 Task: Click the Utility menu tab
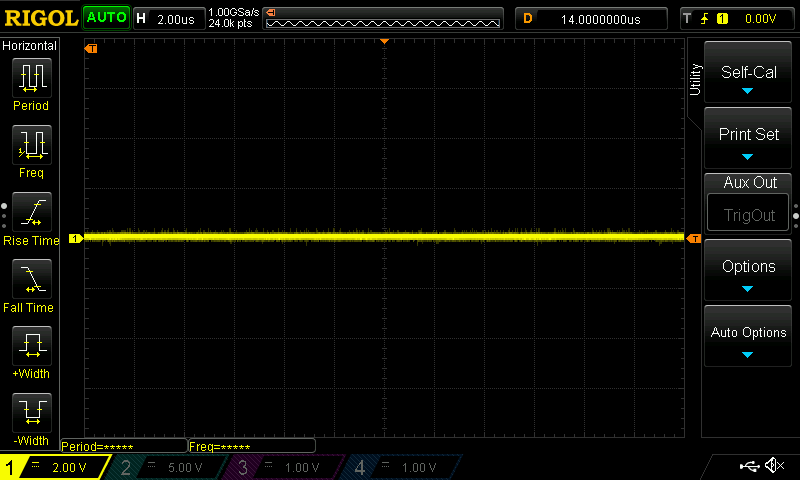point(695,80)
